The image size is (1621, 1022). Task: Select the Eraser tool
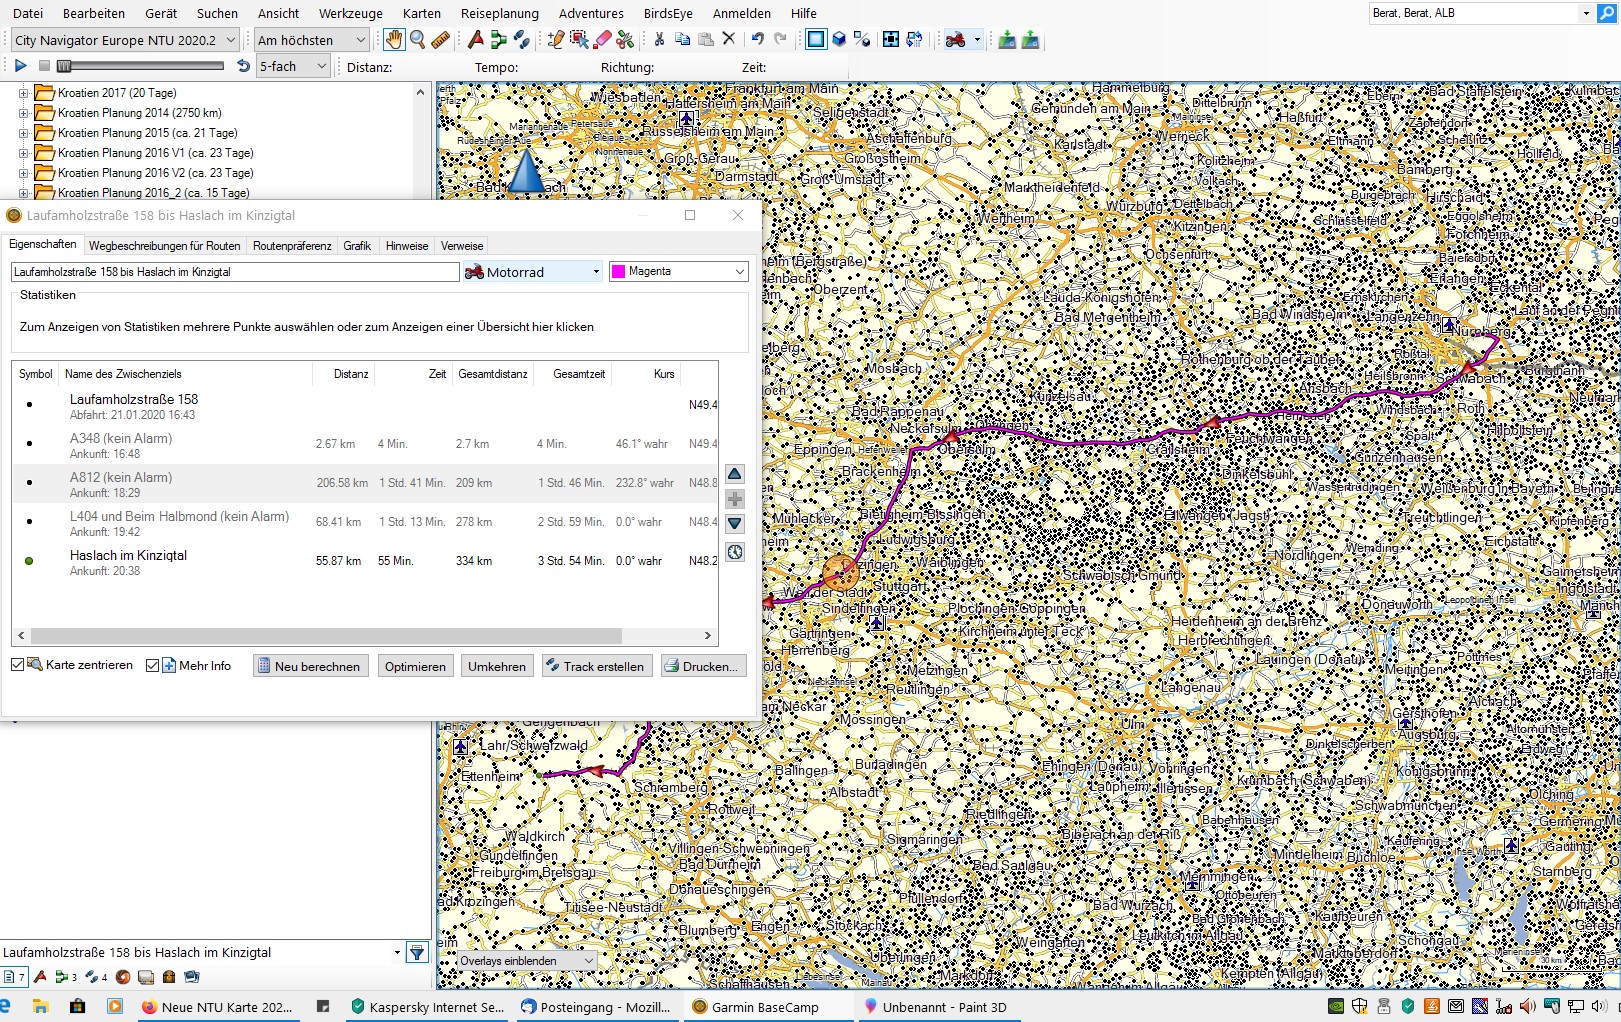[x=602, y=40]
